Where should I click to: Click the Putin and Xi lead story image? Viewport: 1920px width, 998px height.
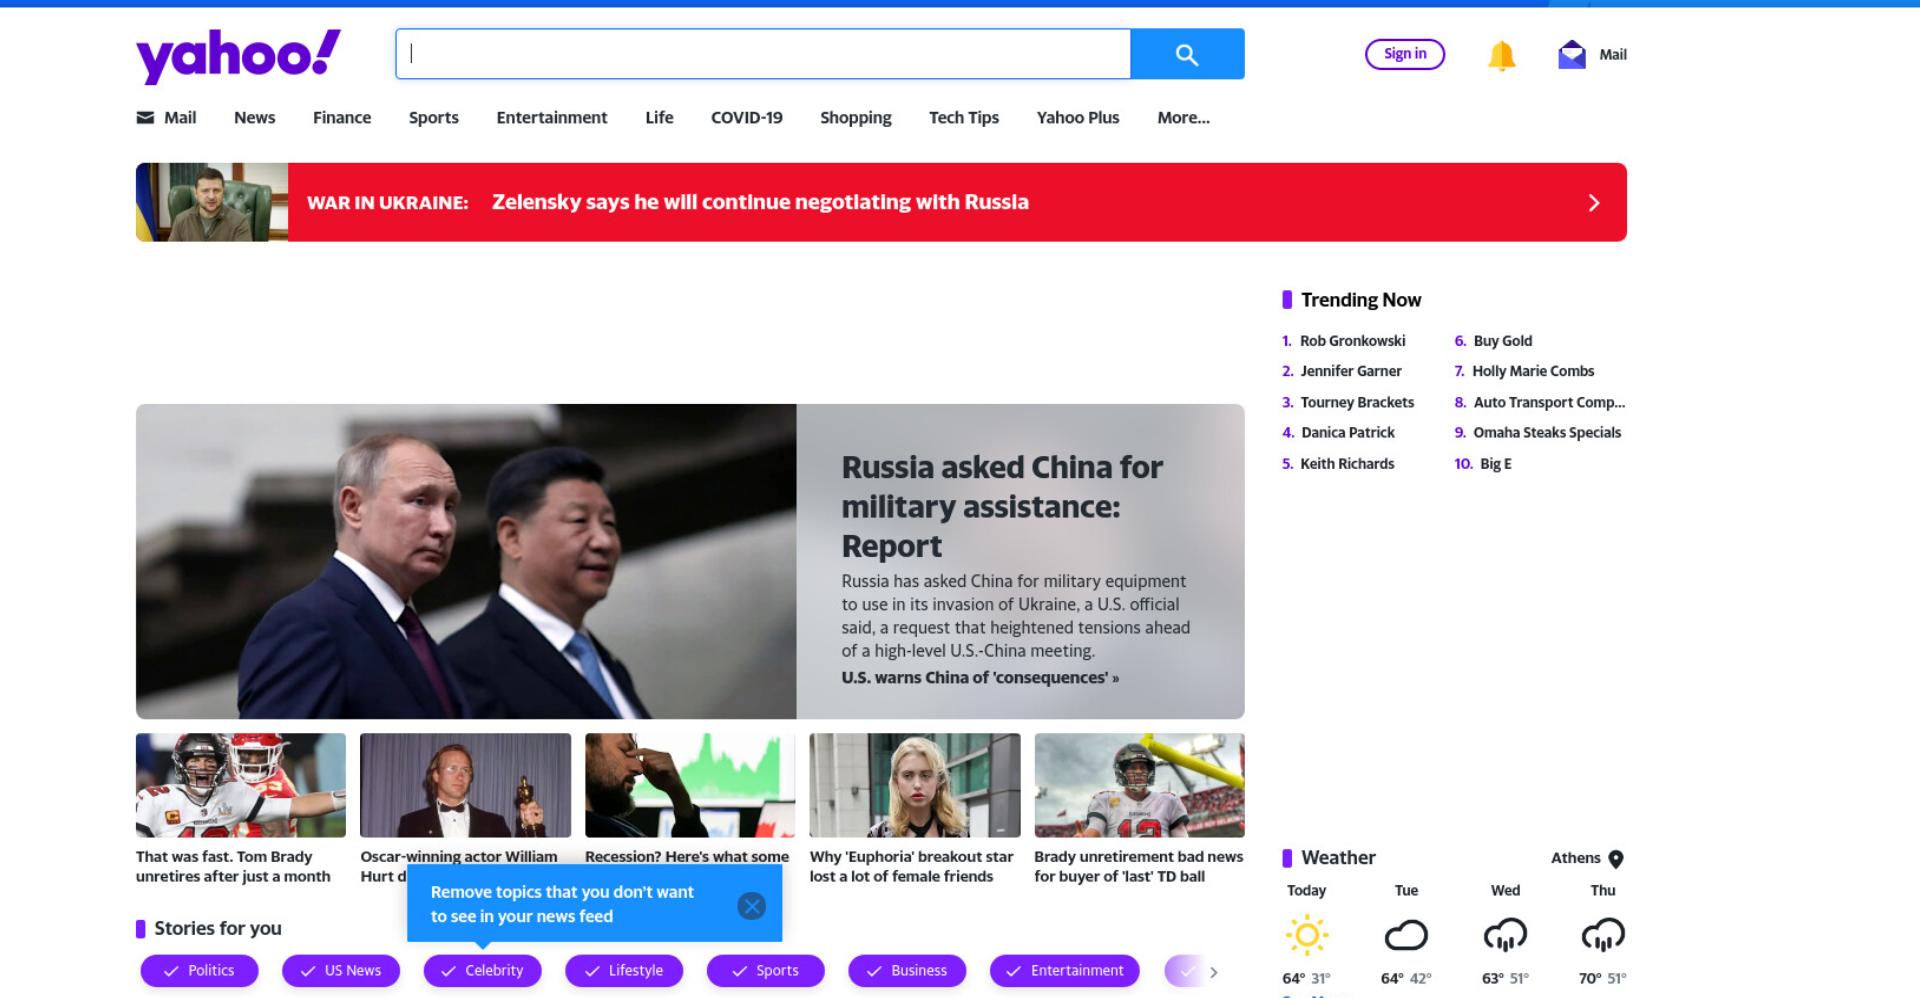click(466, 561)
